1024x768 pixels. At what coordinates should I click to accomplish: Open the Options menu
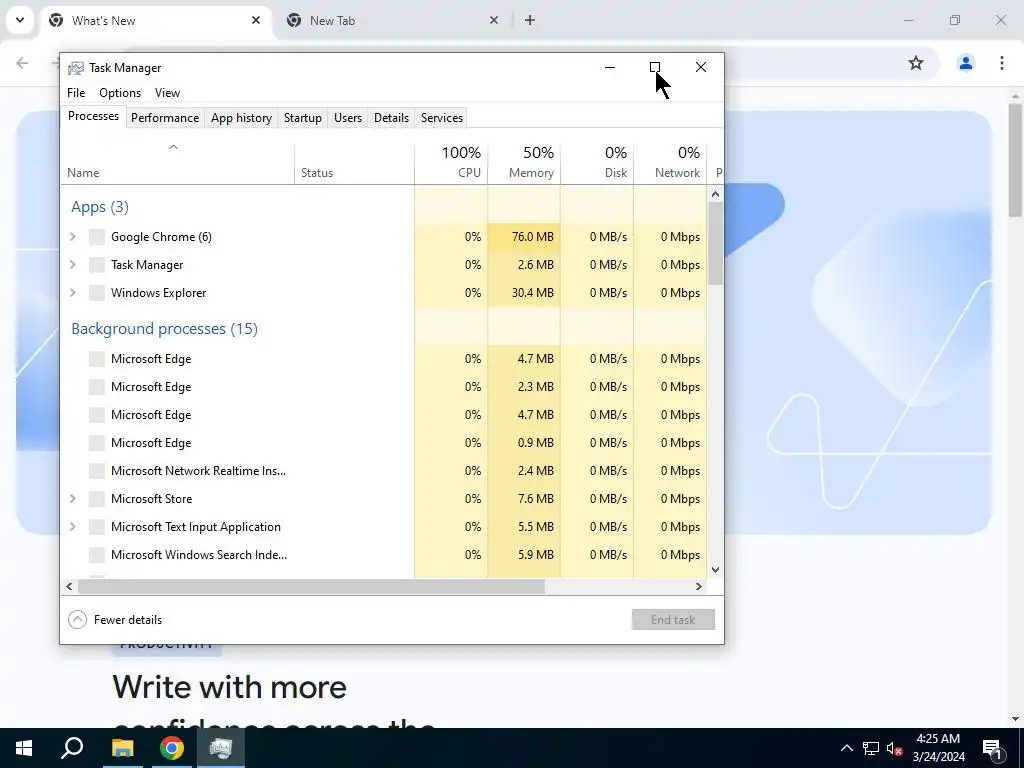pyautogui.click(x=120, y=93)
